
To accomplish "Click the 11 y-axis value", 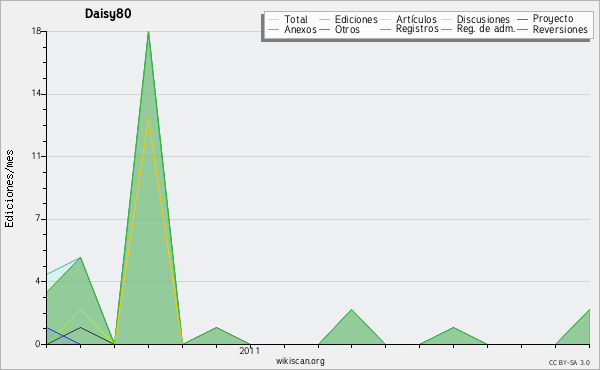I will coord(36,156).
